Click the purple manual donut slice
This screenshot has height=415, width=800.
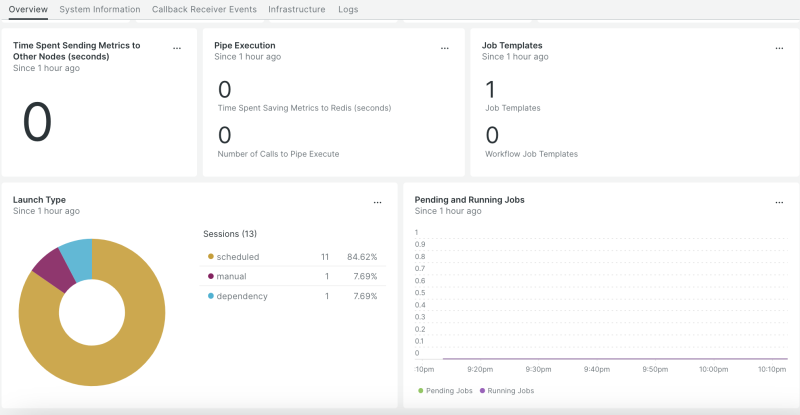tap(52, 267)
